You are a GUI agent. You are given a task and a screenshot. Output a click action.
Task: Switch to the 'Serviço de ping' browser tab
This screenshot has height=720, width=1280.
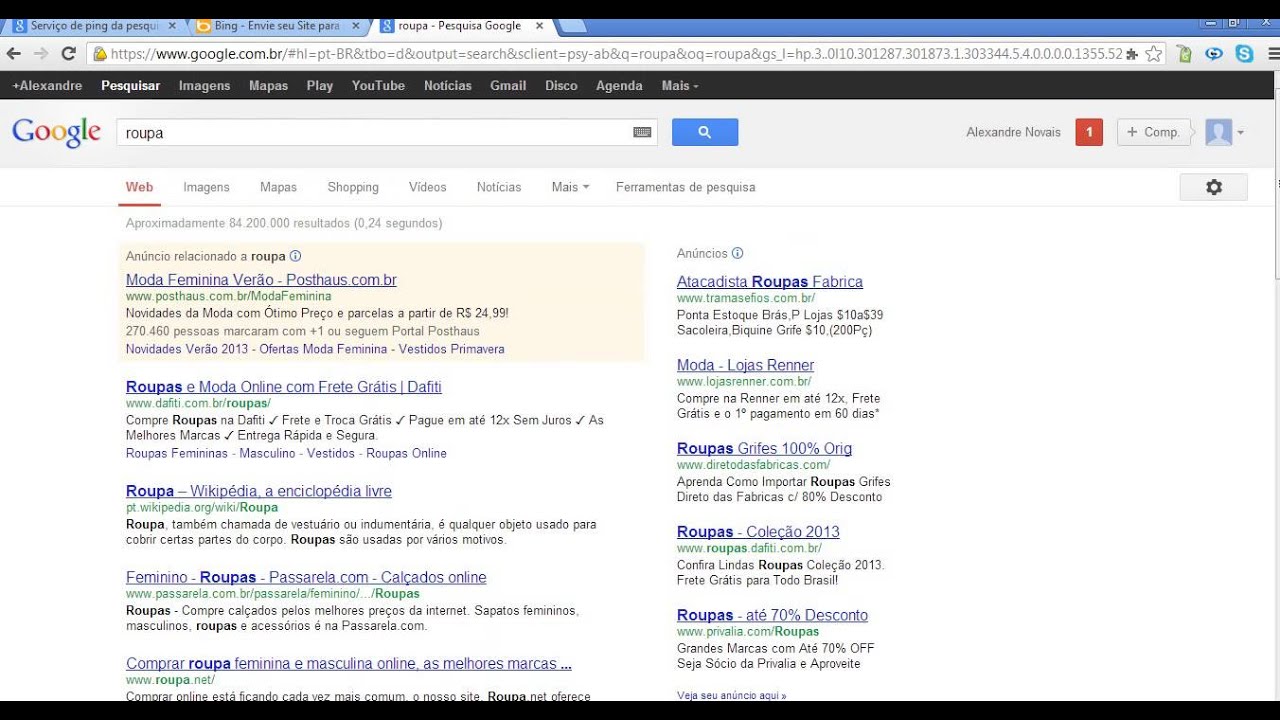[94, 26]
